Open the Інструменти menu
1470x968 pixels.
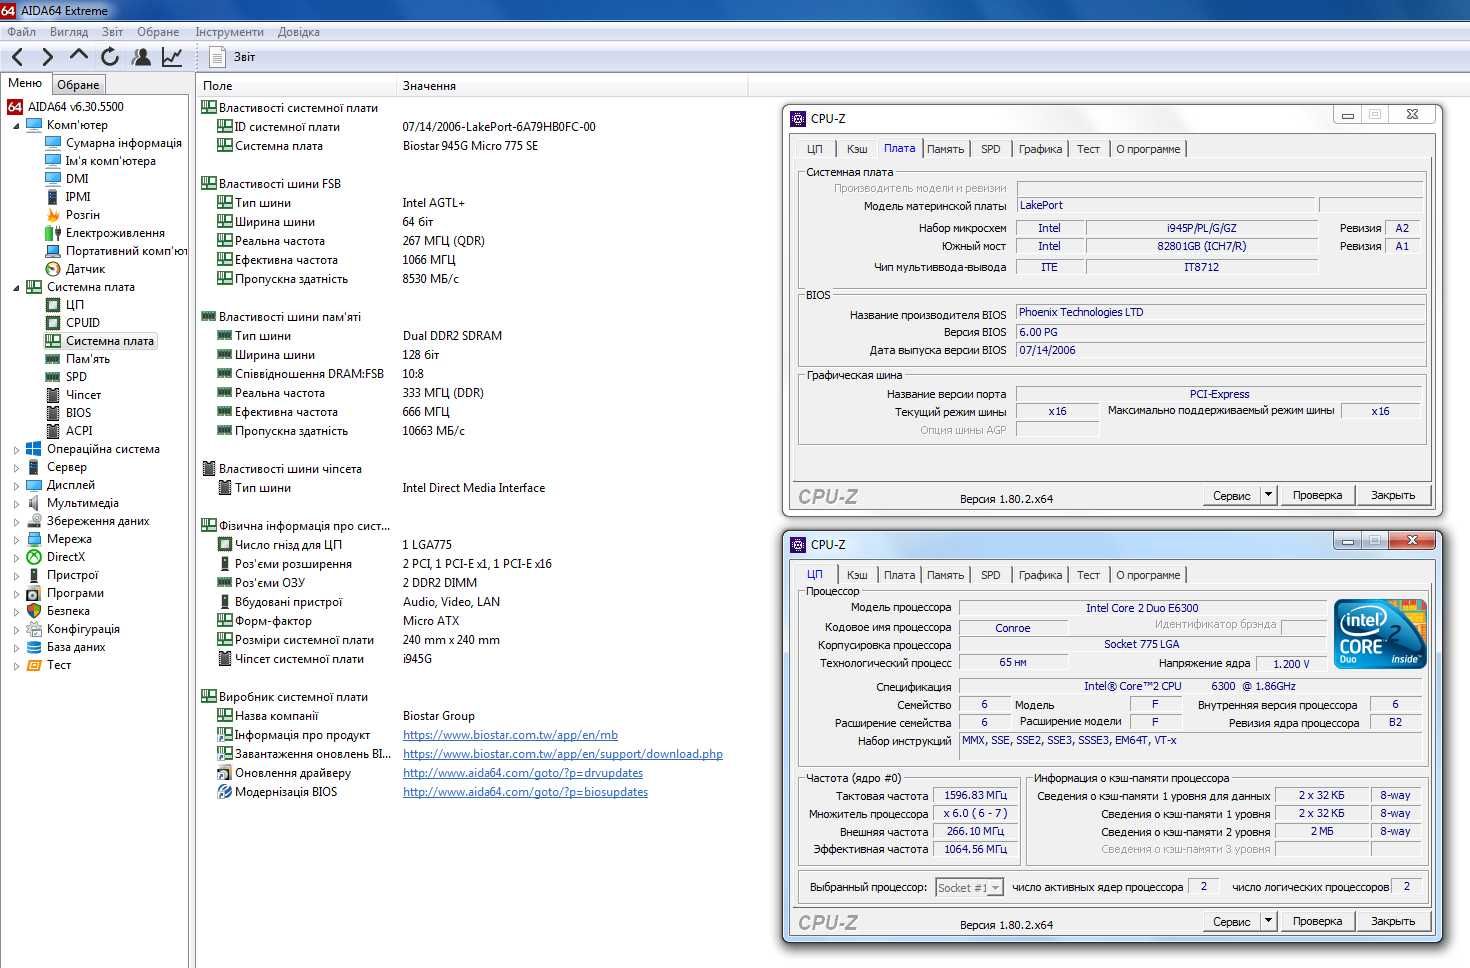click(229, 32)
